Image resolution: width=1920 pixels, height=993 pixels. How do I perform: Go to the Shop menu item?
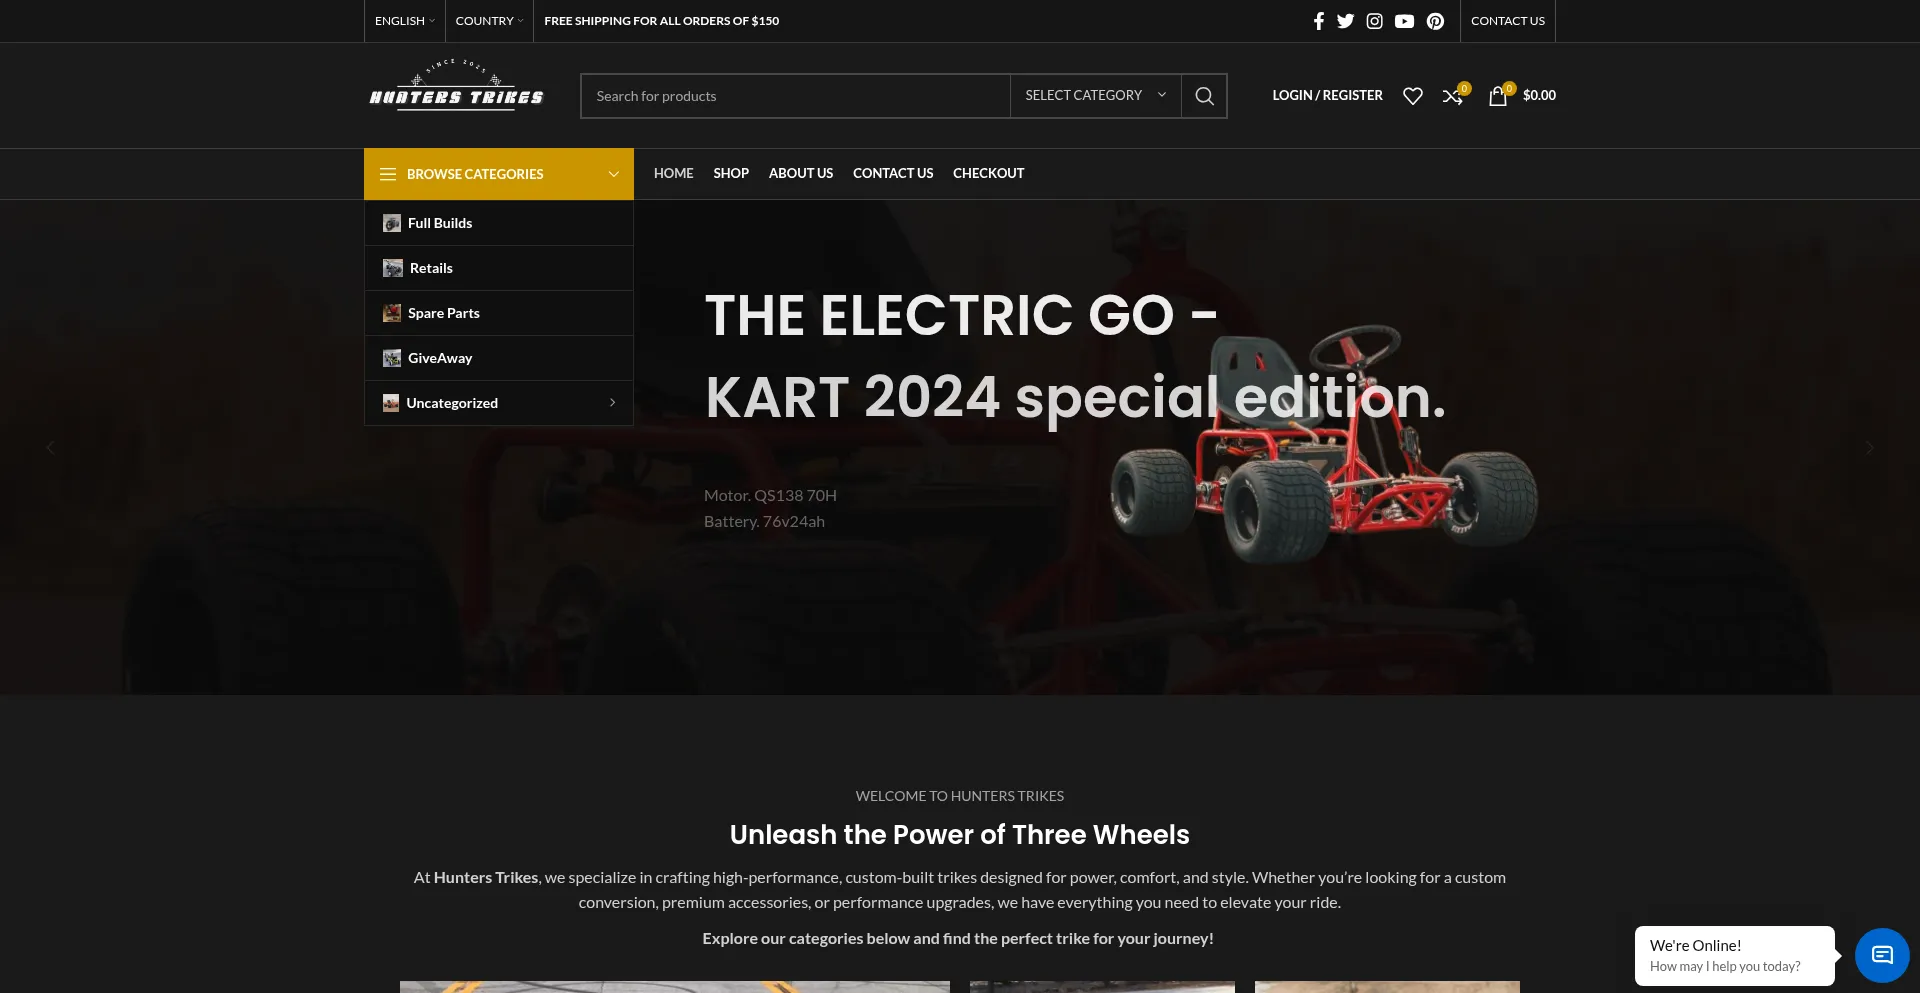click(x=731, y=173)
